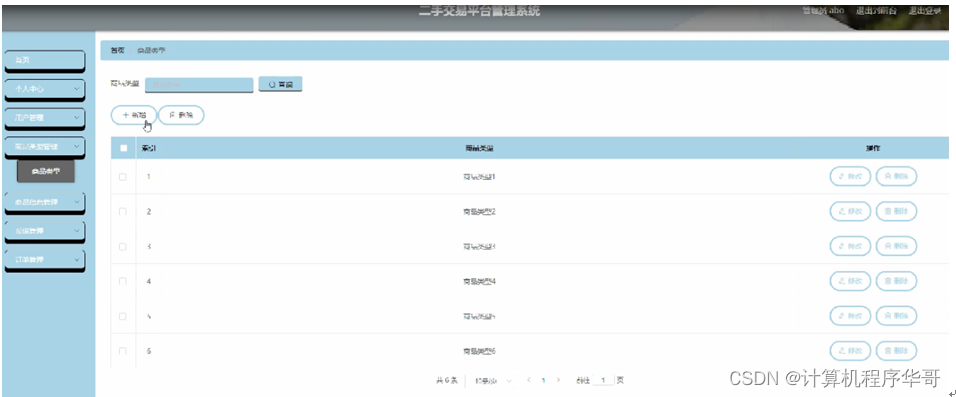Expand the 用户管理 sidebar menu
The image size is (956, 397).
(44, 118)
